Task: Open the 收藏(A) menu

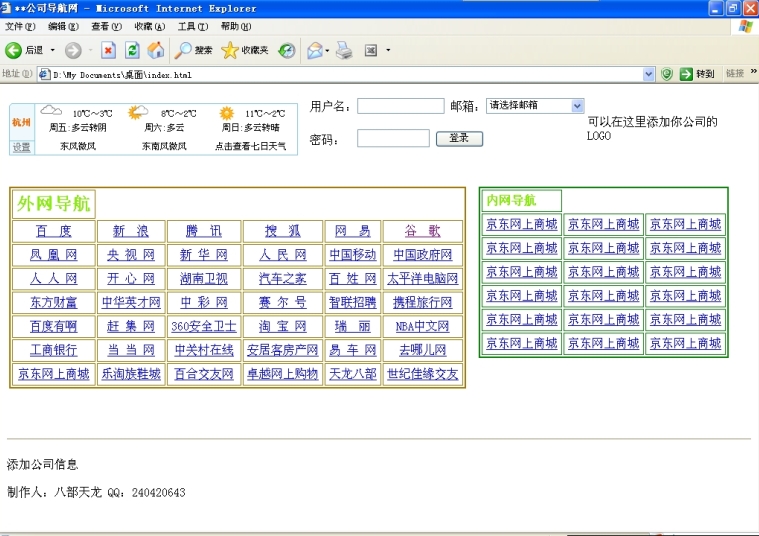Action: (150, 26)
